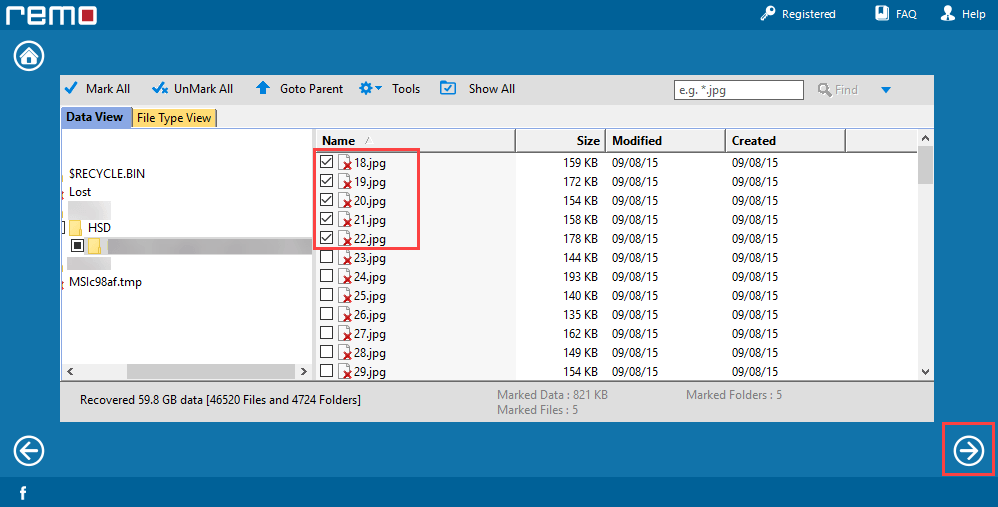Click UnMark All in toolbar
The image size is (998, 507).
pyautogui.click(x=193, y=88)
